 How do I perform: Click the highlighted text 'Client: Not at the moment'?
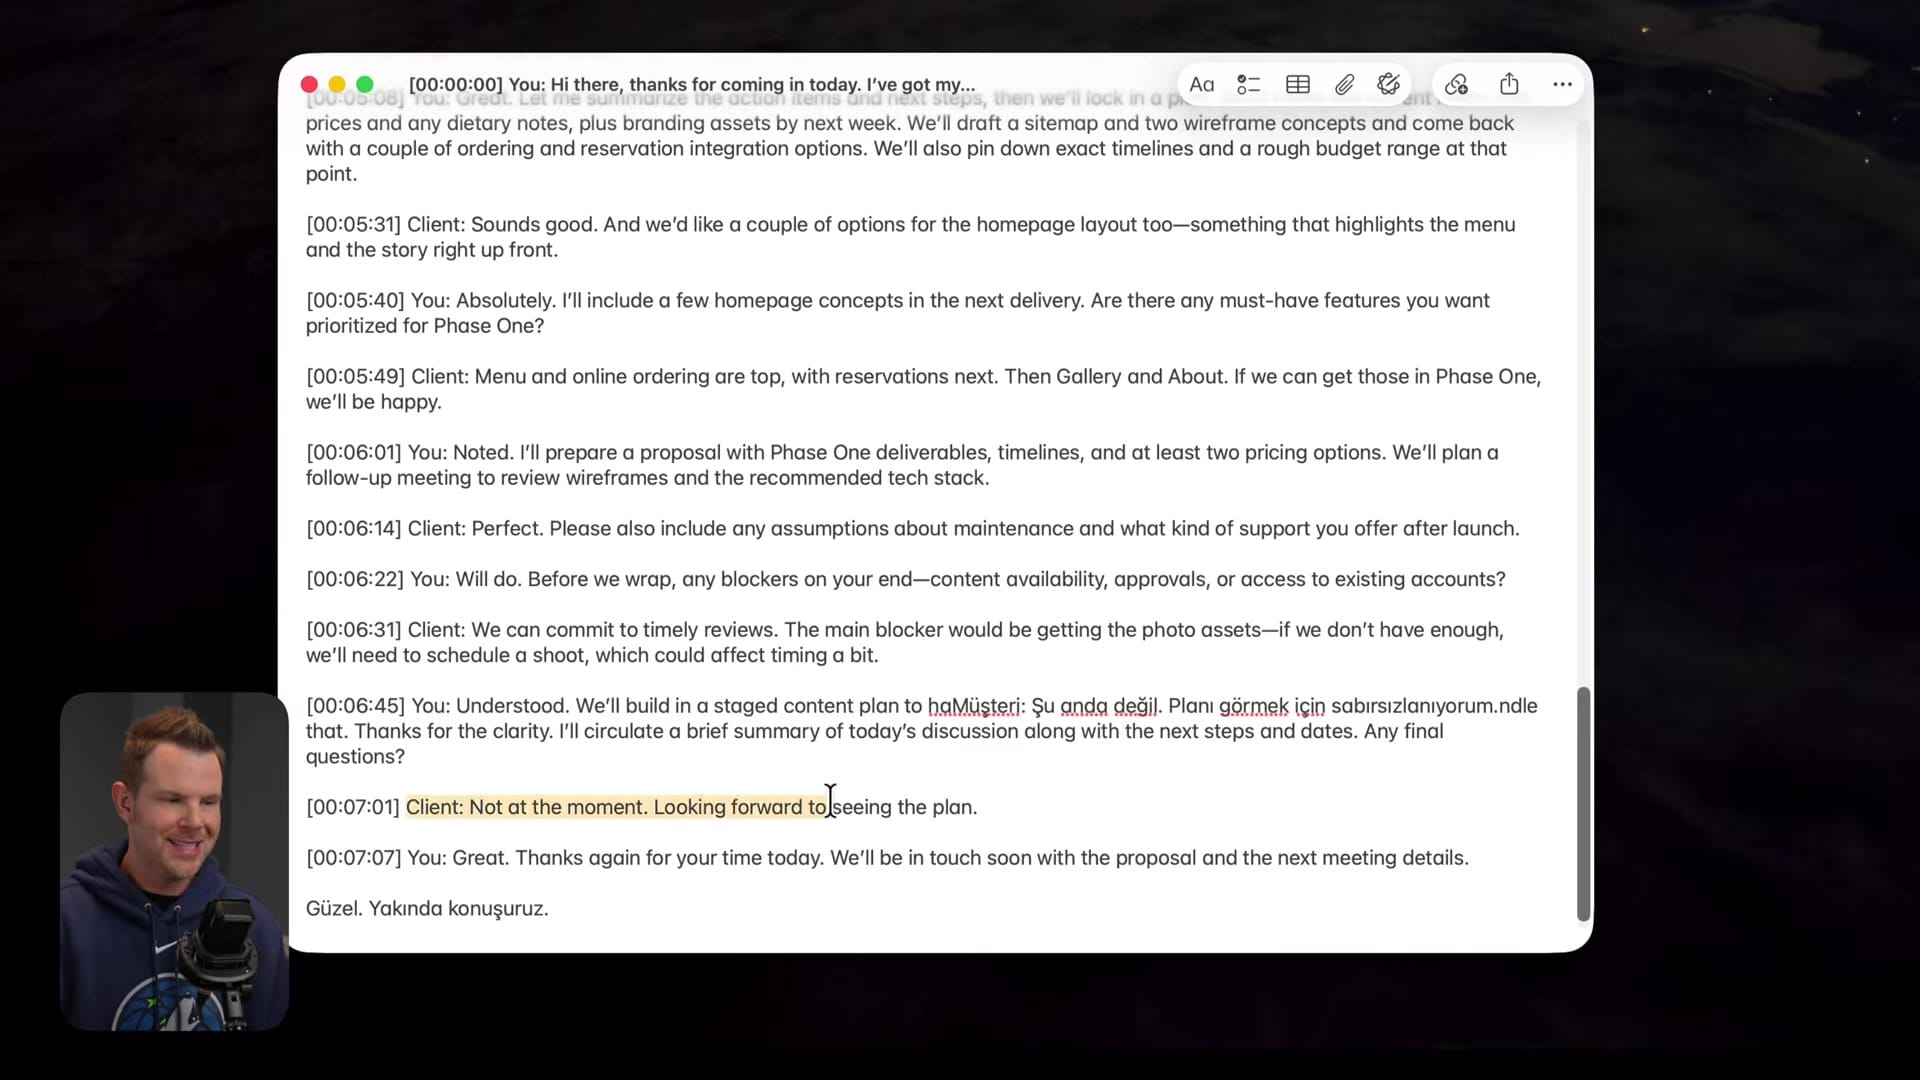click(x=527, y=807)
